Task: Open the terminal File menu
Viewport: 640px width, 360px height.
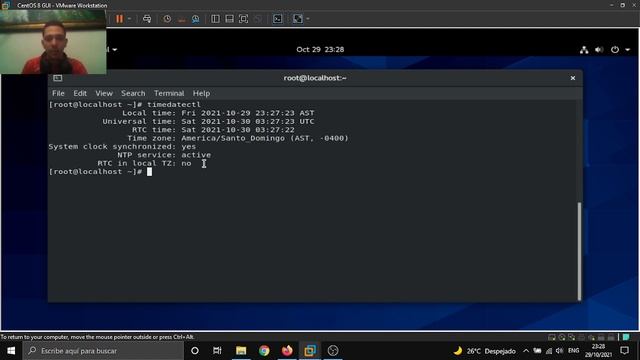Action: point(58,93)
